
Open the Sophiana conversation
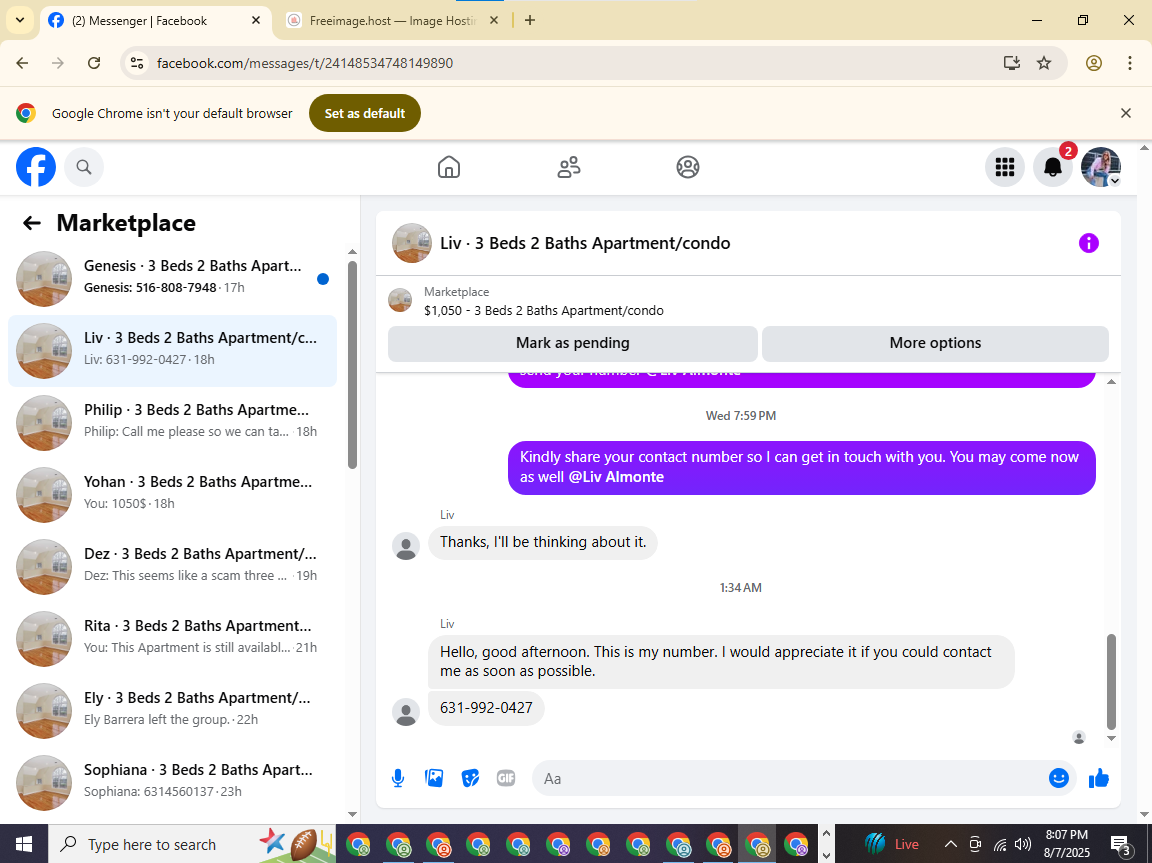coord(173,783)
